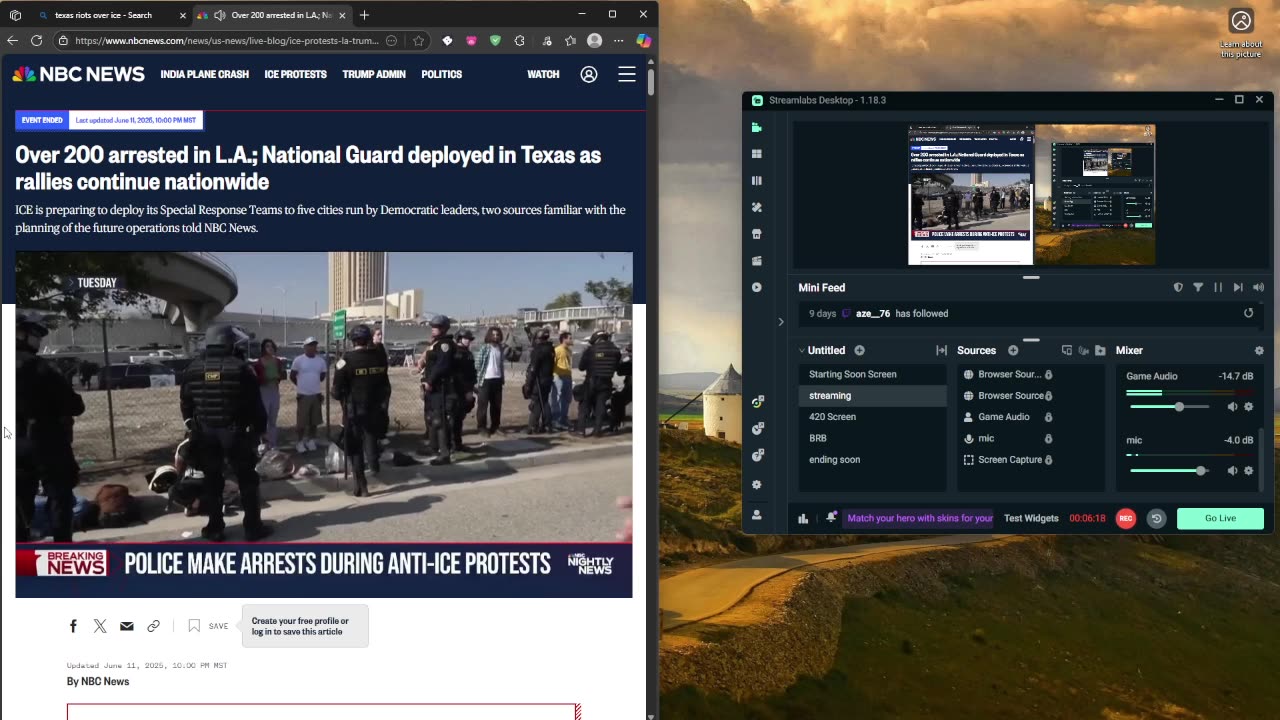Viewport: 1280px width, 720px height.
Task: Open the Trump Admin nav item
Action: tap(374, 74)
